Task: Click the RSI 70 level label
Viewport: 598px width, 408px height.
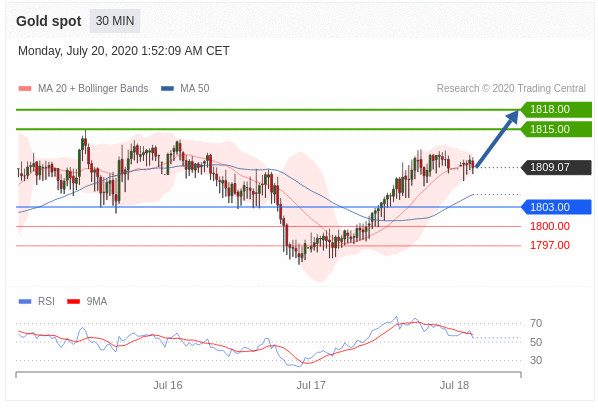Action: pyautogui.click(x=536, y=323)
